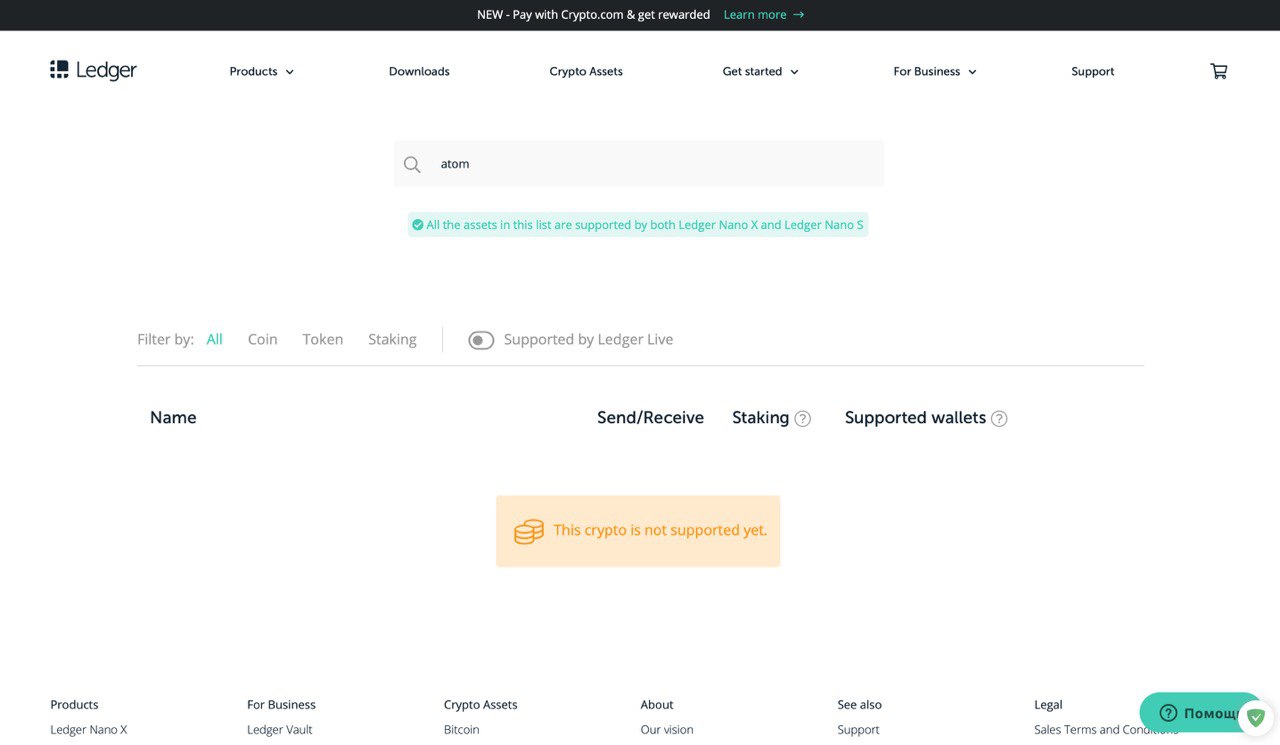Viewport: 1280px width, 745px height.
Task: Select the All filter
Action: pyautogui.click(x=214, y=340)
